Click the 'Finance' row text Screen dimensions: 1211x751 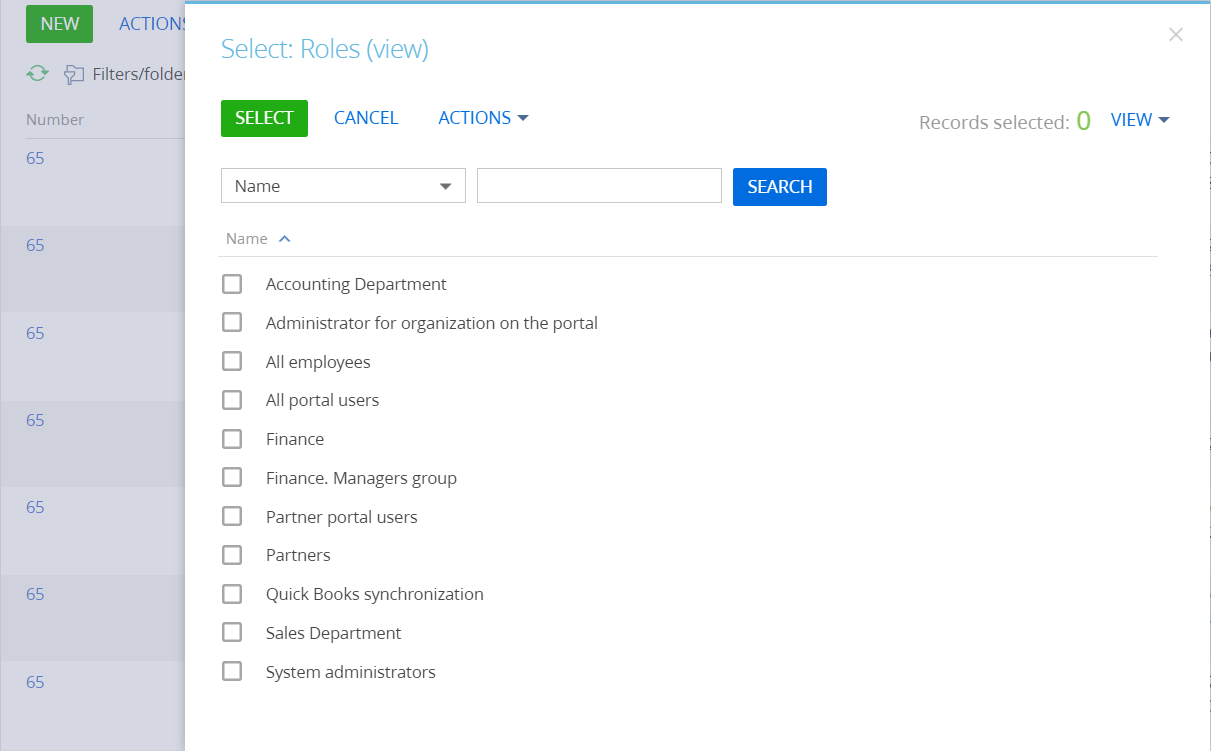(x=295, y=439)
